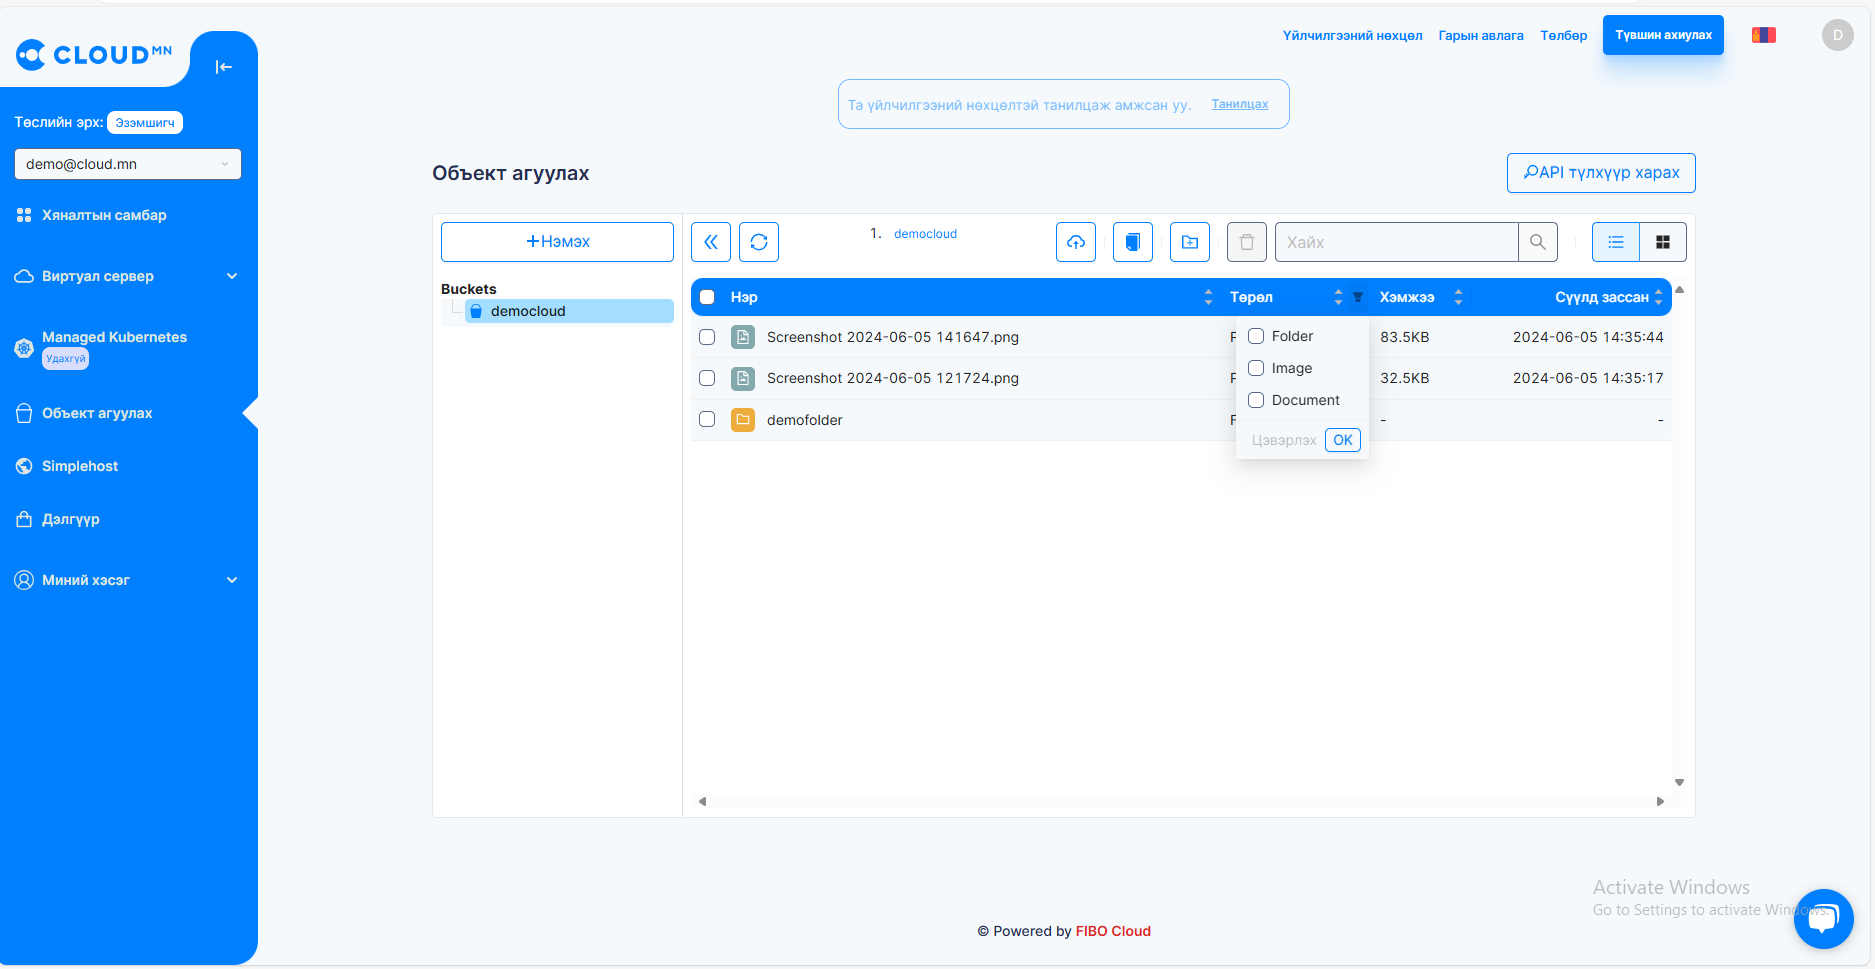Switch to list view

tap(1616, 242)
